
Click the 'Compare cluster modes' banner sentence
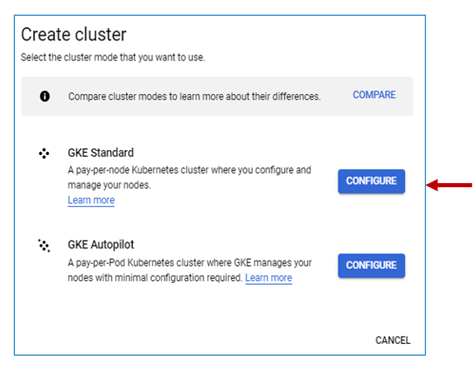coord(194,97)
